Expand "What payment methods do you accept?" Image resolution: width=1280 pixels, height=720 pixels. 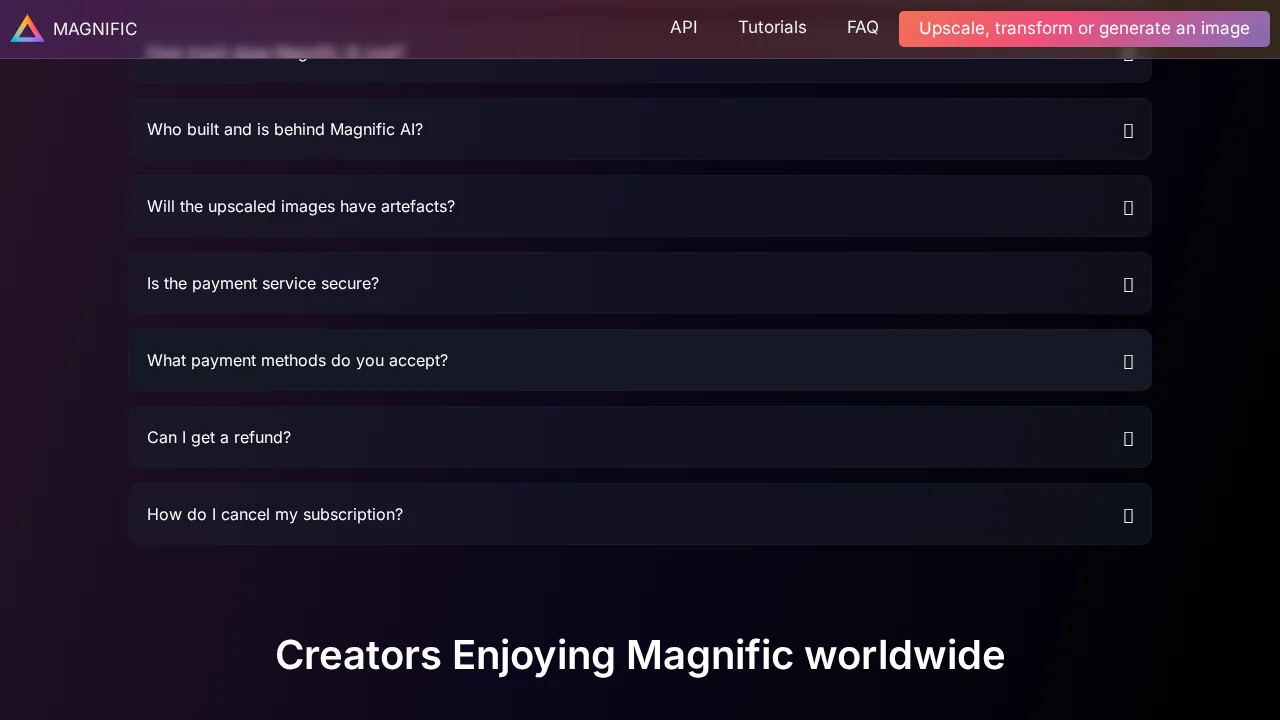pyautogui.click(x=640, y=360)
